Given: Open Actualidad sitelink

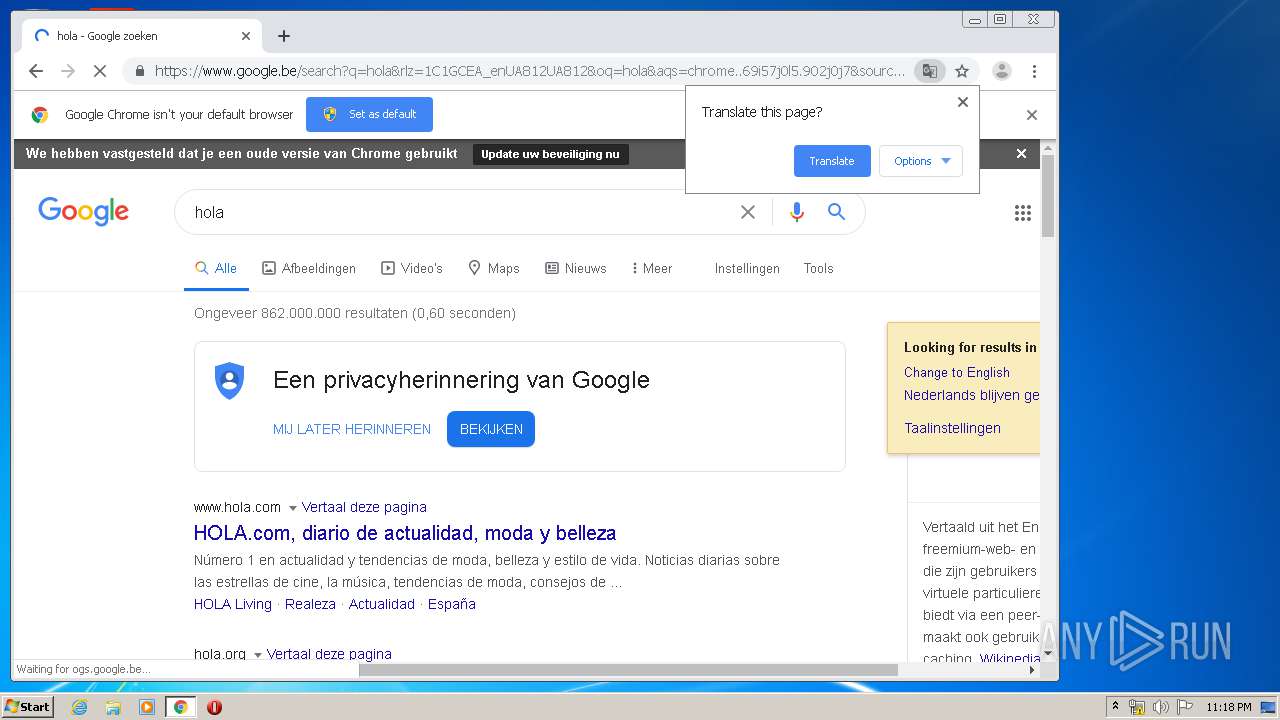Looking at the screenshot, I should click(x=382, y=604).
